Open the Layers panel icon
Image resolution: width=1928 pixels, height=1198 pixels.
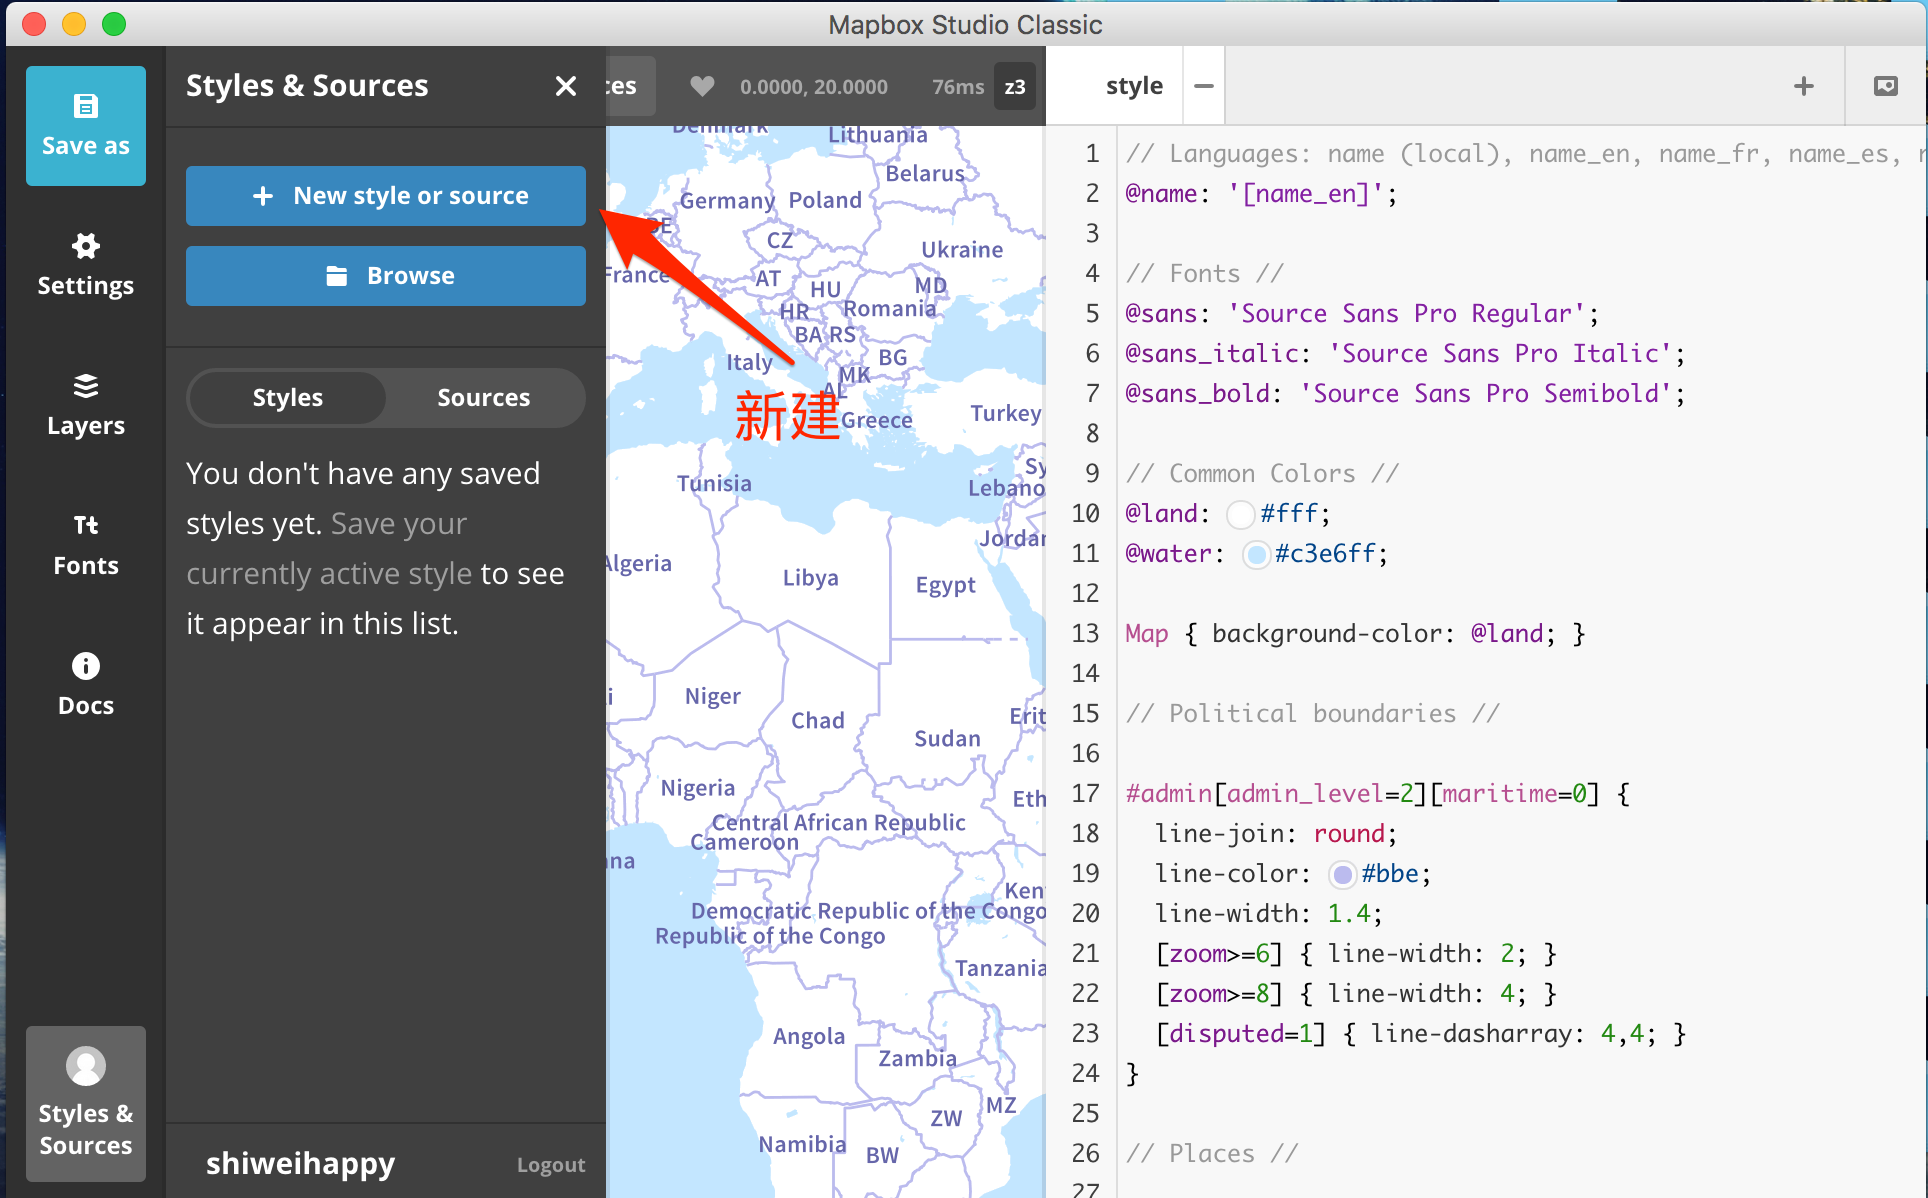pyautogui.click(x=85, y=387)
